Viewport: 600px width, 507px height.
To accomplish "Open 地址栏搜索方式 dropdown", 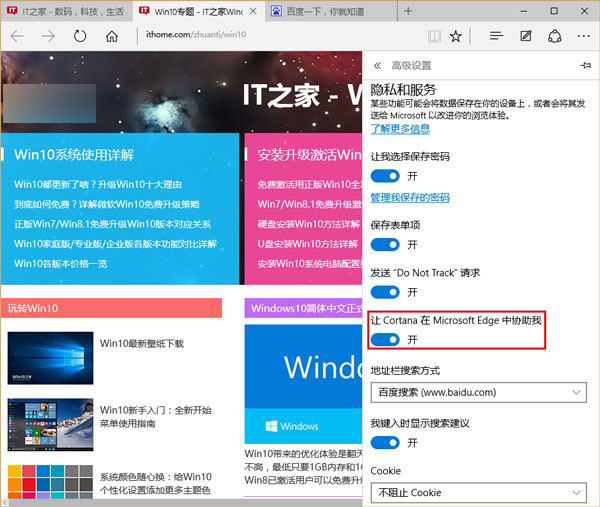I will point(478,392).
